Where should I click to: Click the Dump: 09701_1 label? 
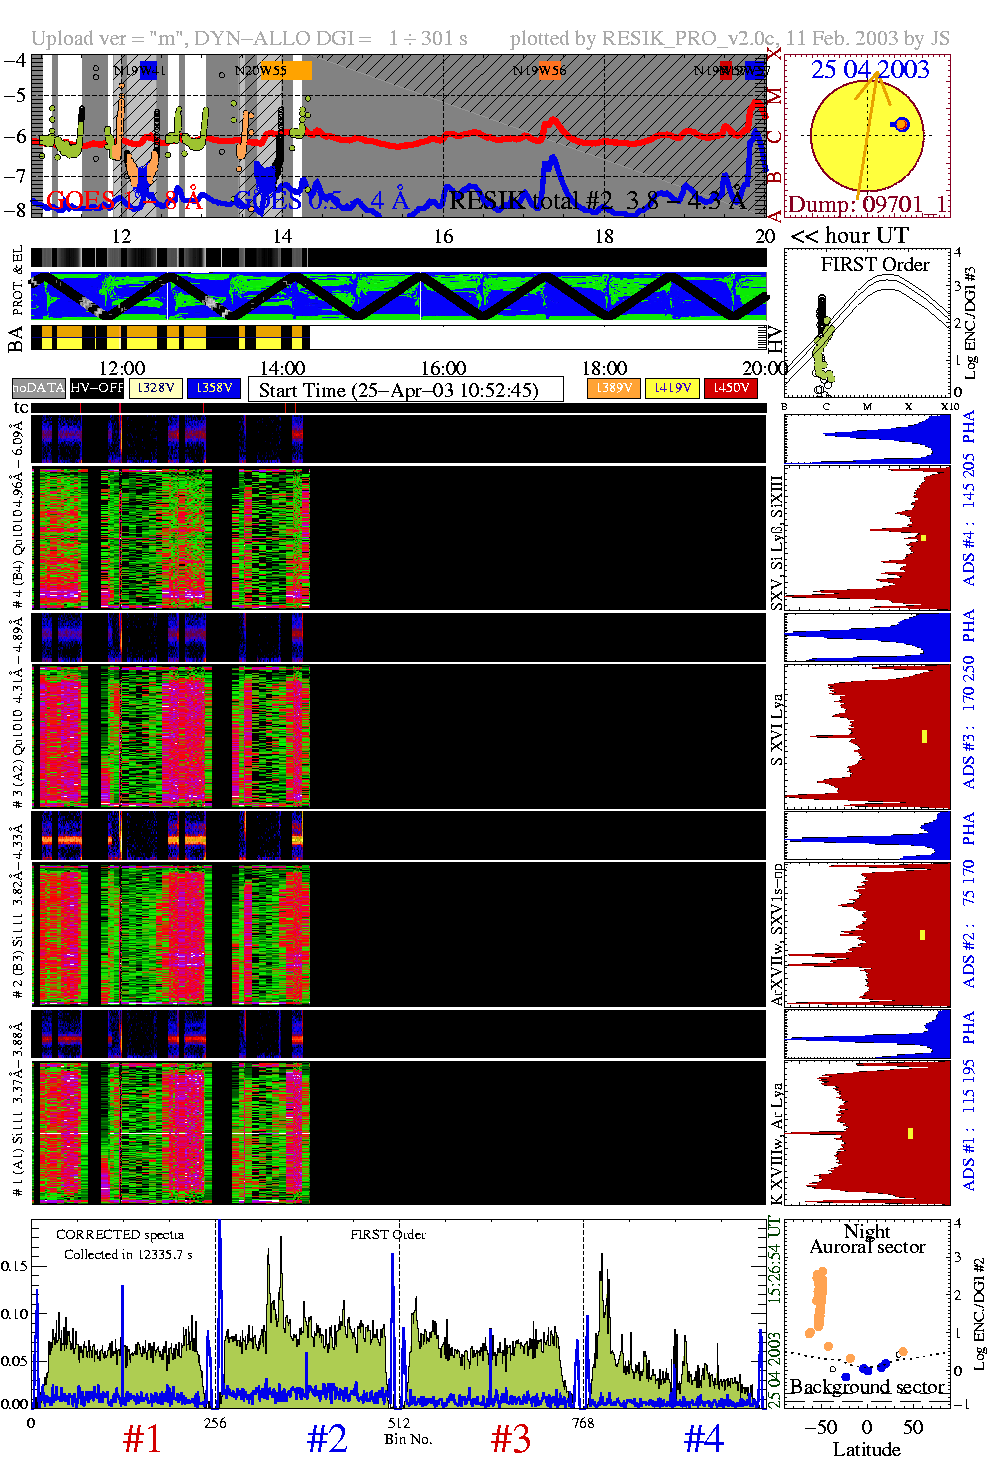866,204
